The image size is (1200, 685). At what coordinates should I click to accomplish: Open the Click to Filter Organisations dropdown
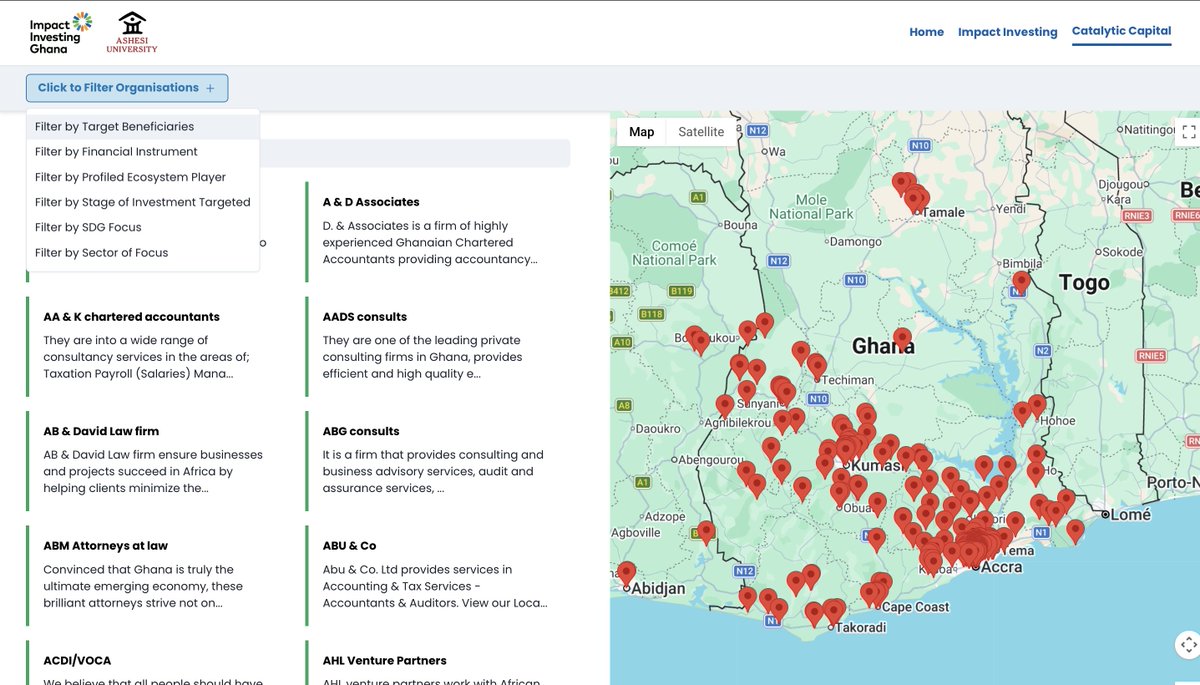click(x=126, y=88)
